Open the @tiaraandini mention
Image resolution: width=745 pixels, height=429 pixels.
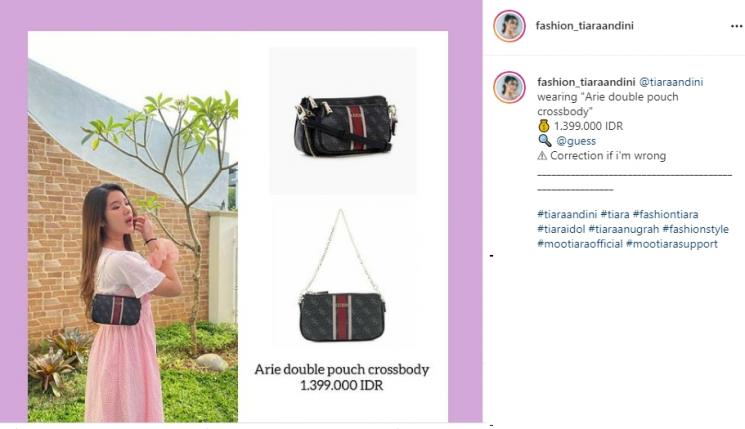pos(671,82)
